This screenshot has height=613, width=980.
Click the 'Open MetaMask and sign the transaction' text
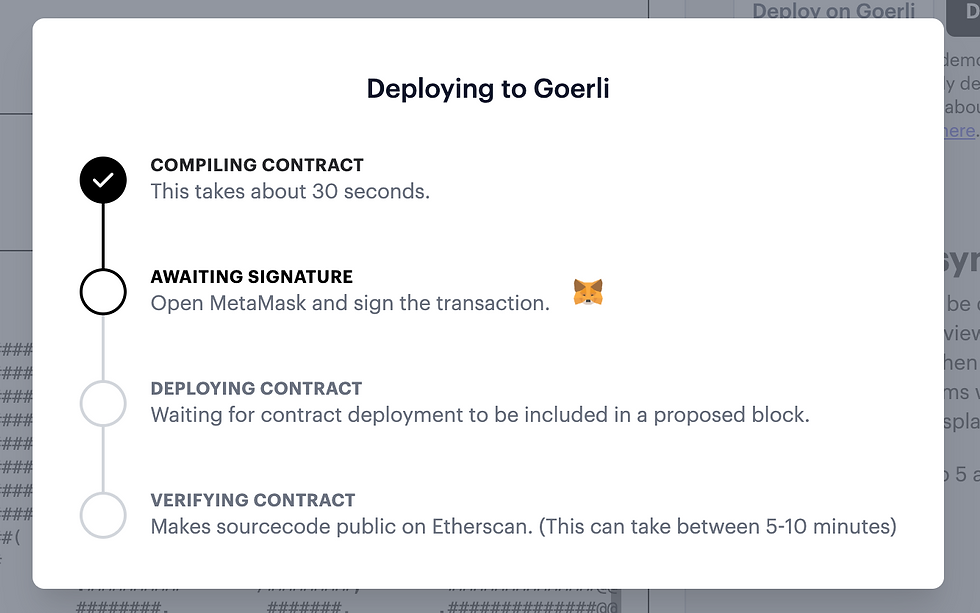click(x=350, y=303)
